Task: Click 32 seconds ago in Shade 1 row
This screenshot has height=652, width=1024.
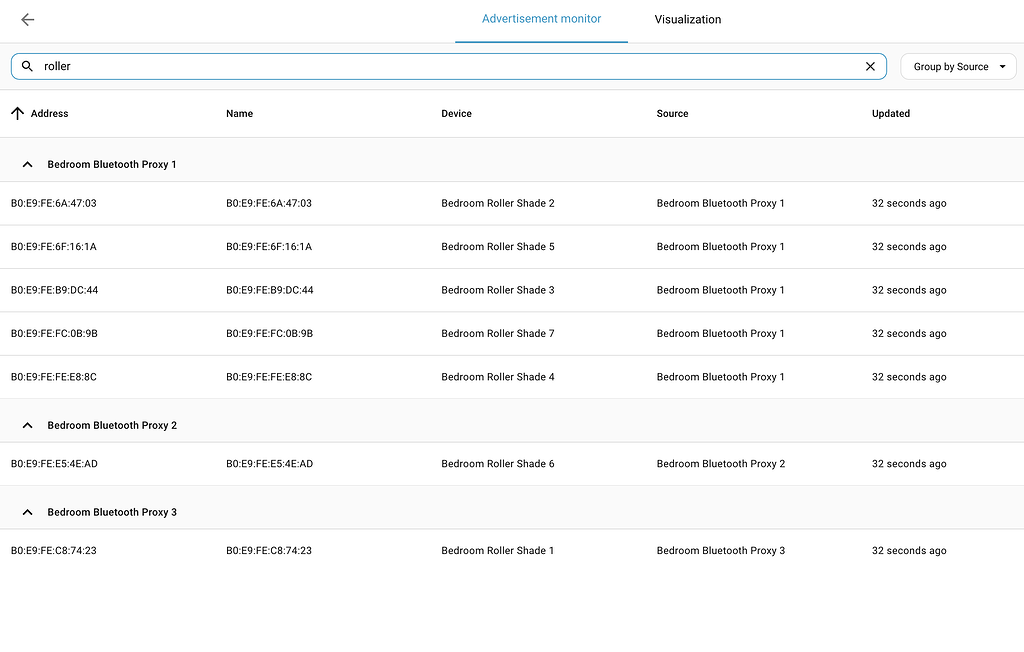Action: [909, 551]
